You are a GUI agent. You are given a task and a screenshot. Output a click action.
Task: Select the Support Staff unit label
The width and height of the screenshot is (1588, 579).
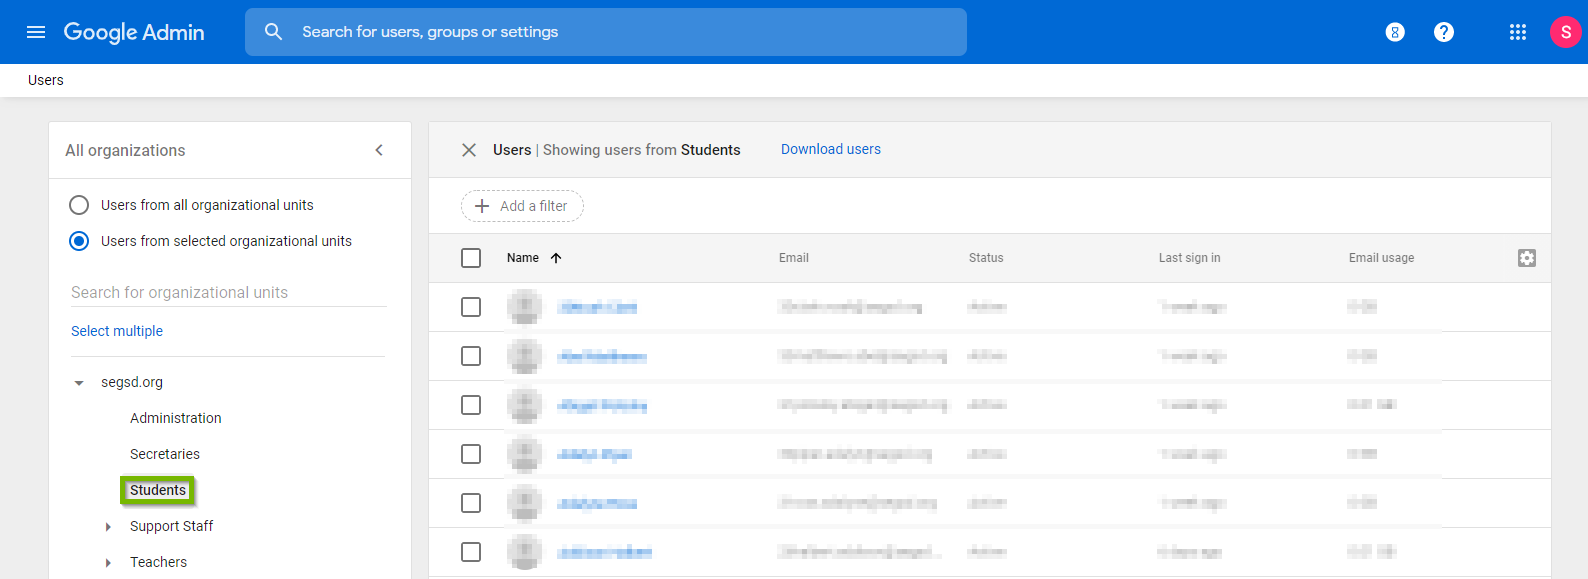click(x=172, y=526)
